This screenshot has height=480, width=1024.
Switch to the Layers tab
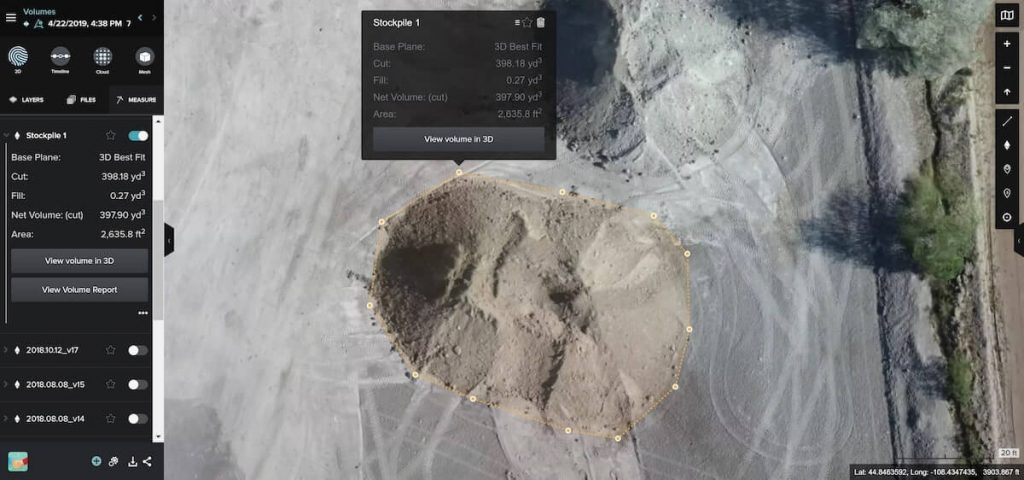coord(27,100)
